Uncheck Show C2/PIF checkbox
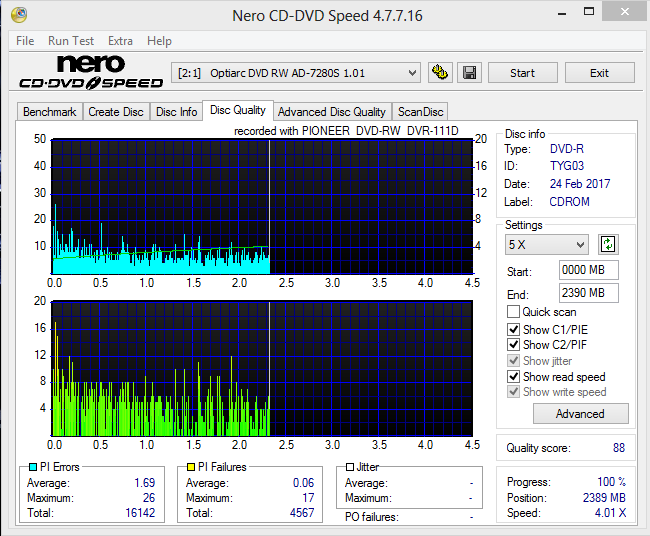 513,344
